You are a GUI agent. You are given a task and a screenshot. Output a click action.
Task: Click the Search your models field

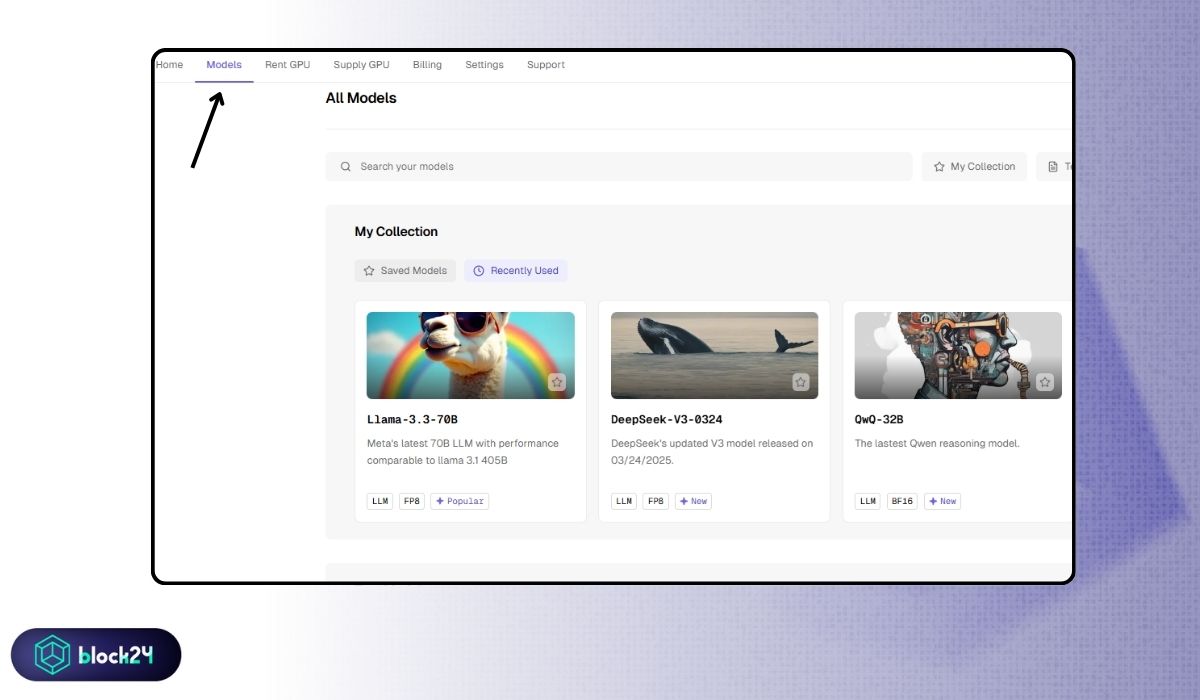point(619,167)
